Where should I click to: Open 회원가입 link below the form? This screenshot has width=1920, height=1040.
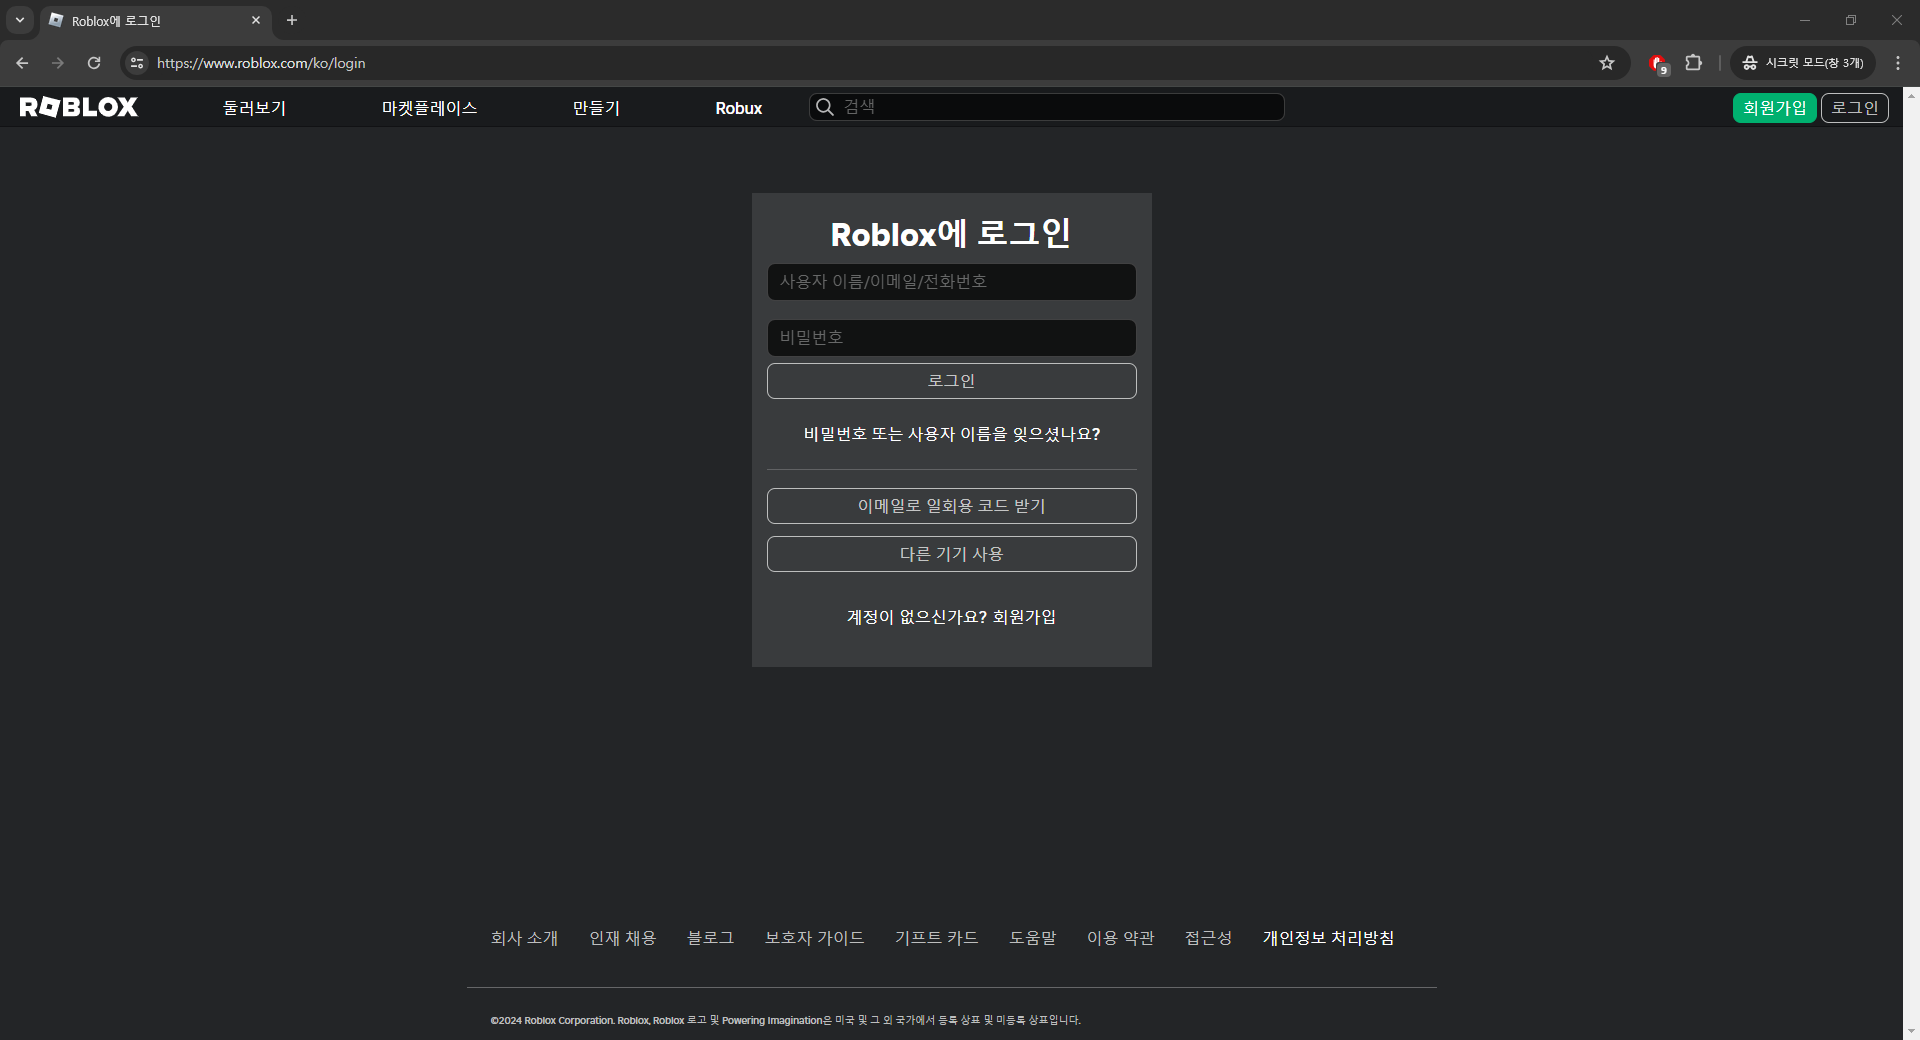(x=1024, y=617)
